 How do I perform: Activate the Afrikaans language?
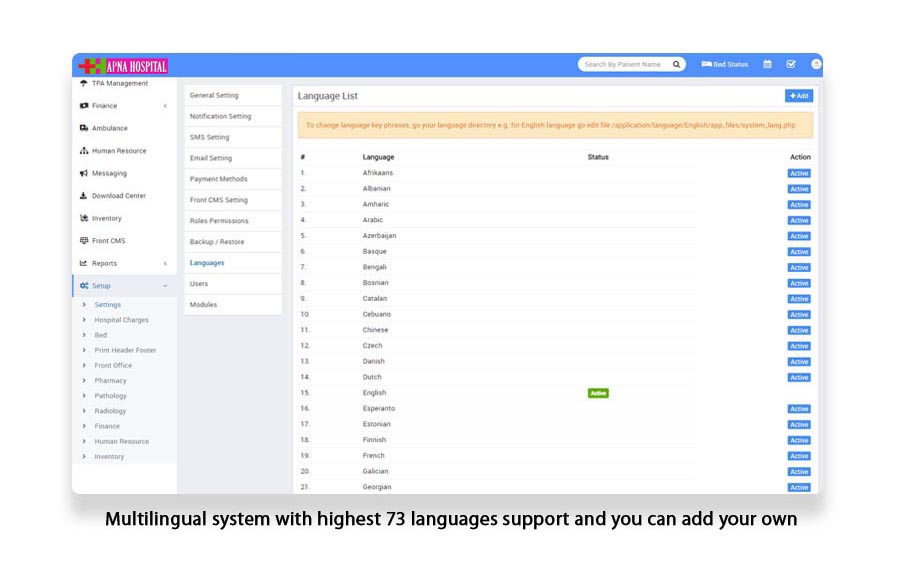click(x=799, y=173)
